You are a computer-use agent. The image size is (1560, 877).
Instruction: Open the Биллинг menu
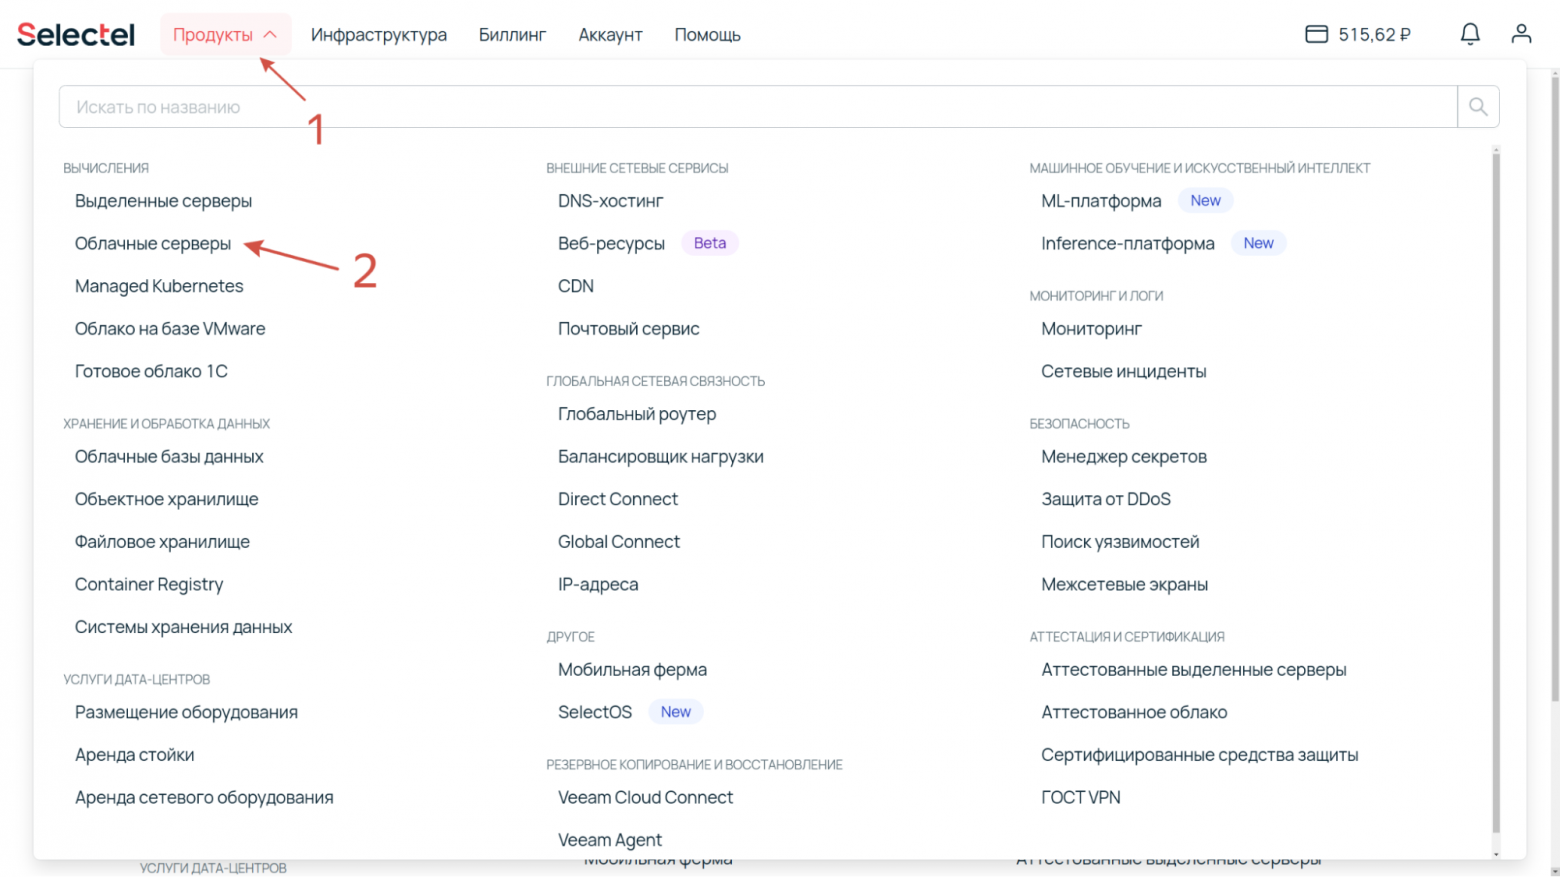coord(512,35)
